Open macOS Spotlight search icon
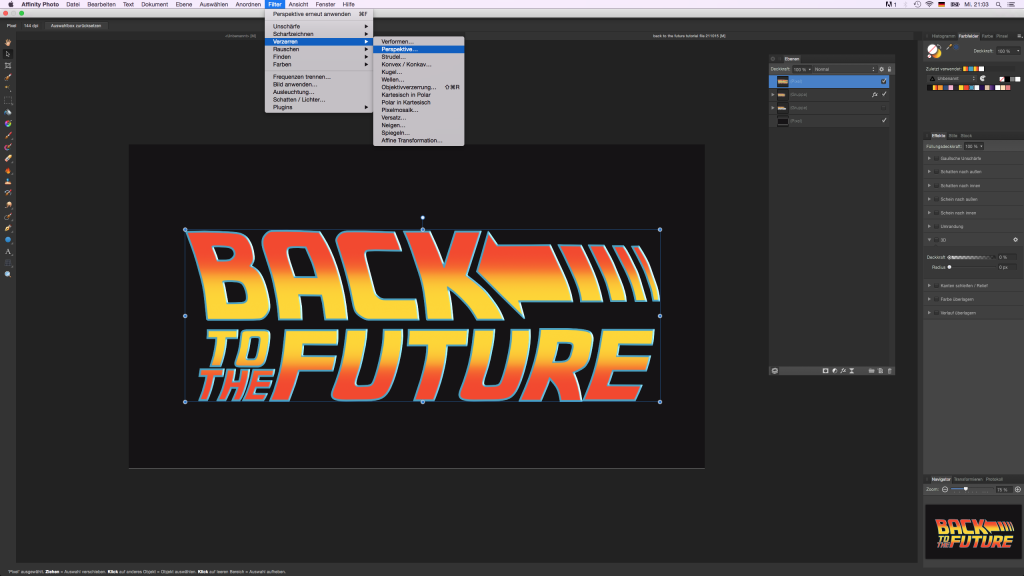This screenshot has width=1024, height=576. pos(998,5)
